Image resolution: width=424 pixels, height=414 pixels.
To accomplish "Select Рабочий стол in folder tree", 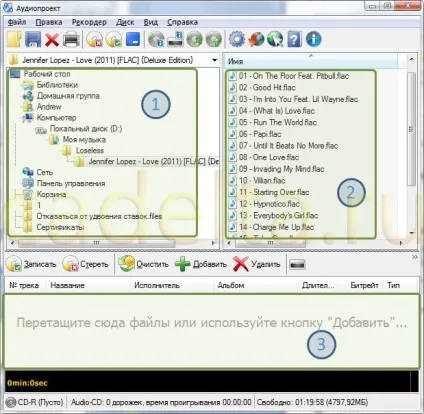I will pyautogui.click(x=47, y=74).
